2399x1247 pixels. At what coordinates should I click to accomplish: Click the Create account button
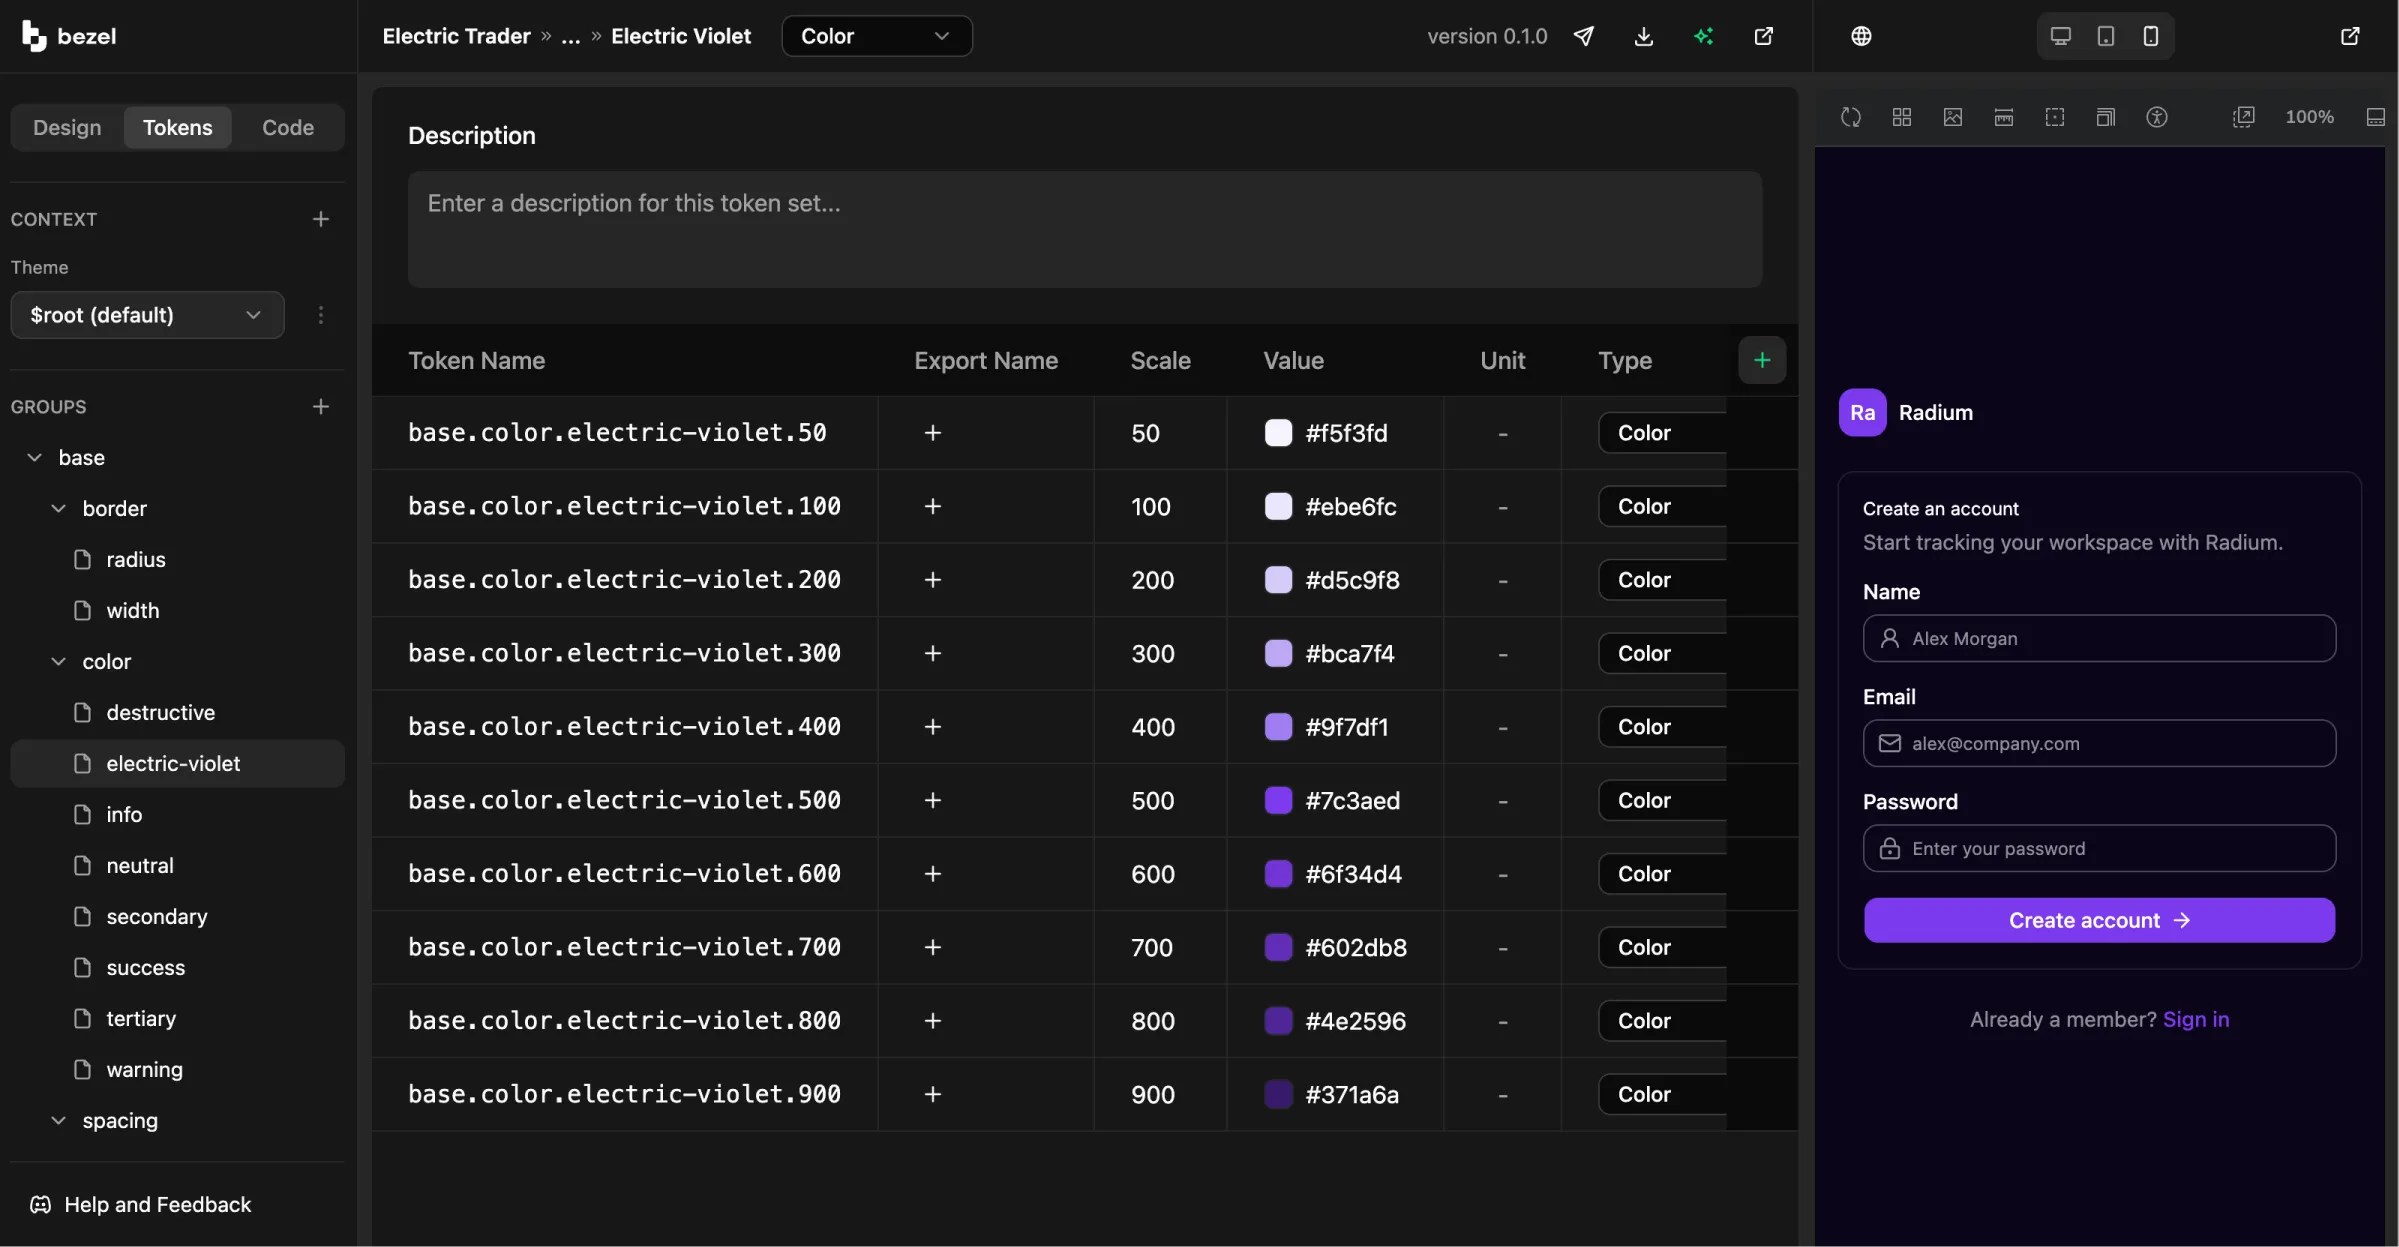[x=2099, y=920]
